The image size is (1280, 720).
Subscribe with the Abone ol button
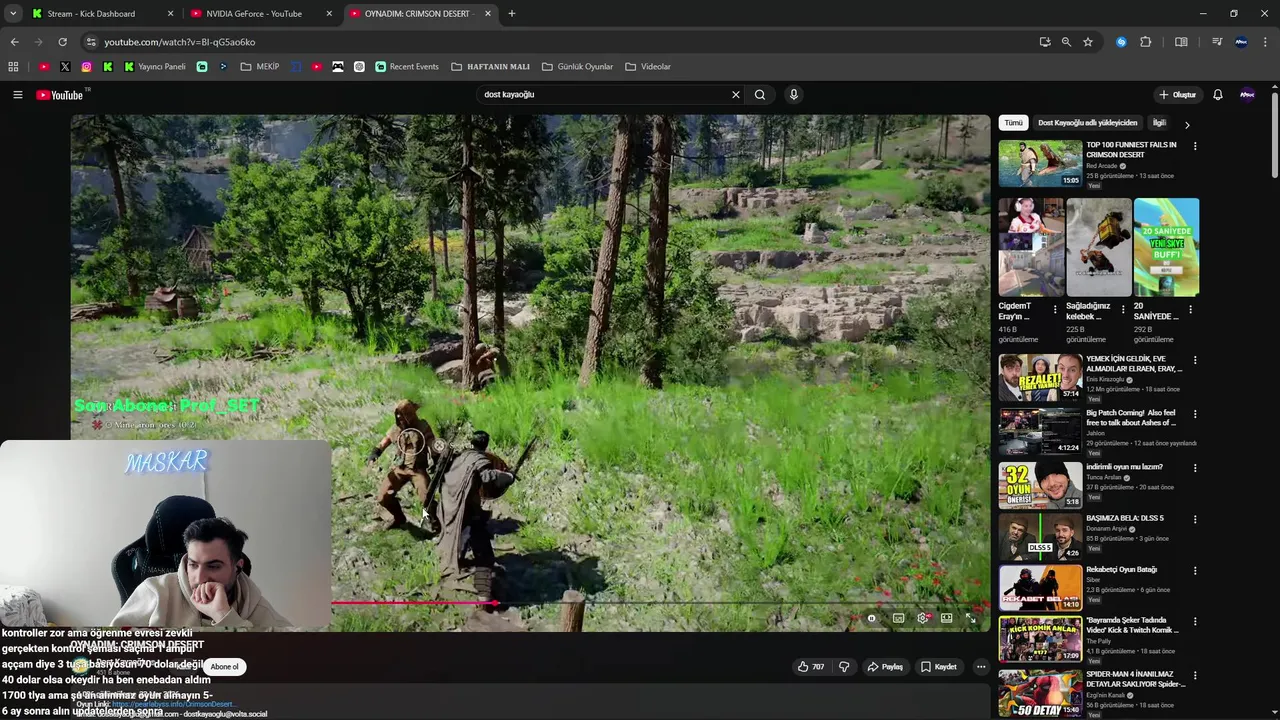click(224, 667)
